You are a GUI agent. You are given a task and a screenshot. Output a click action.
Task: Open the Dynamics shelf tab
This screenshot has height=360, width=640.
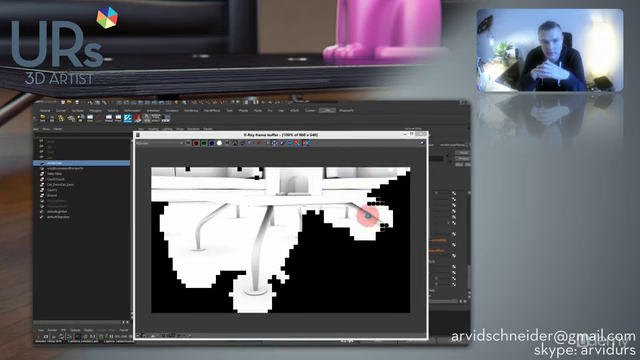click(172, 111)
